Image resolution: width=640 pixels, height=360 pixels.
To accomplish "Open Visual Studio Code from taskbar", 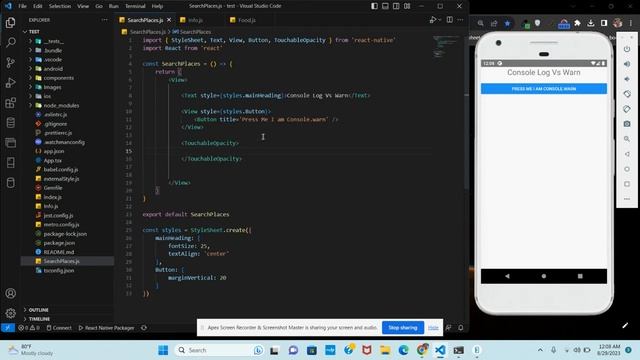I will click(x=440, y=350).
